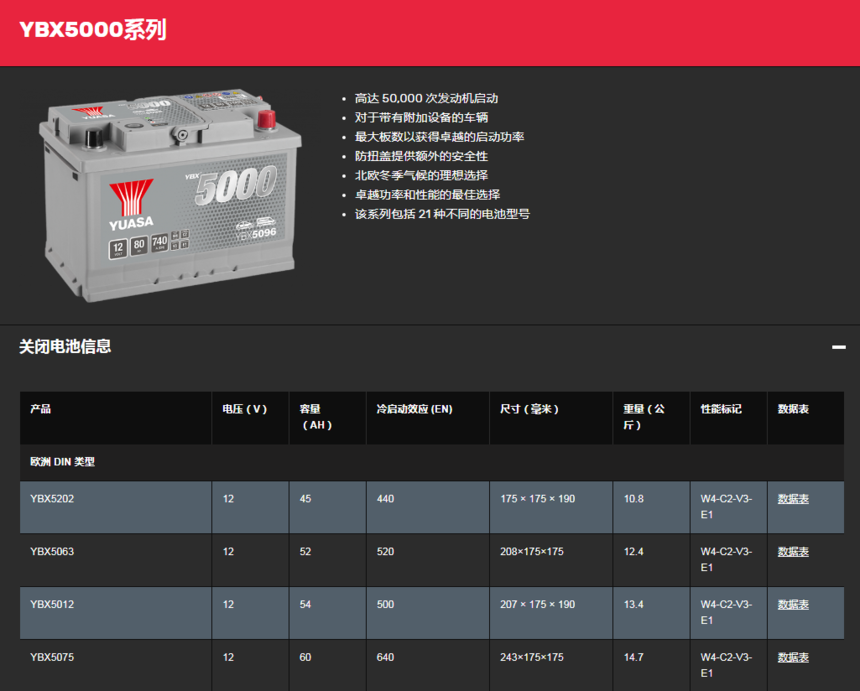Select dimensions 175 × 175 × 190
The height and width of the screenshot is (691, 860).
click(538, 499)
